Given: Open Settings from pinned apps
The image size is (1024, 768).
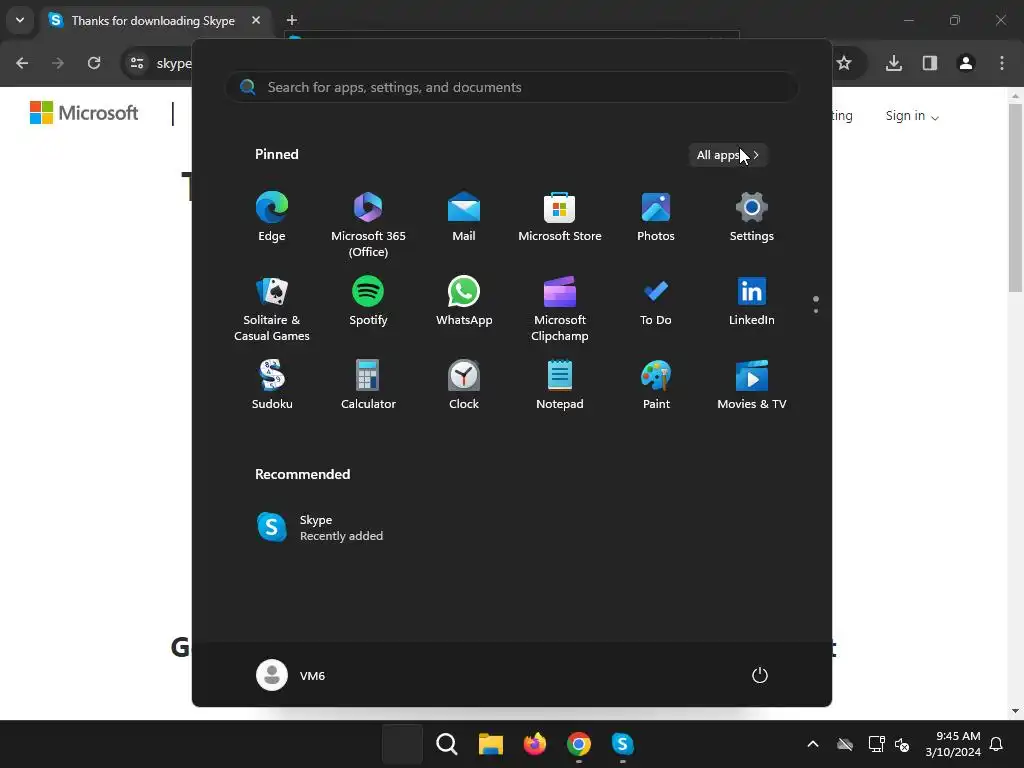Looking at the screenshot, I should pyautogui.click(x=752, y=216).
